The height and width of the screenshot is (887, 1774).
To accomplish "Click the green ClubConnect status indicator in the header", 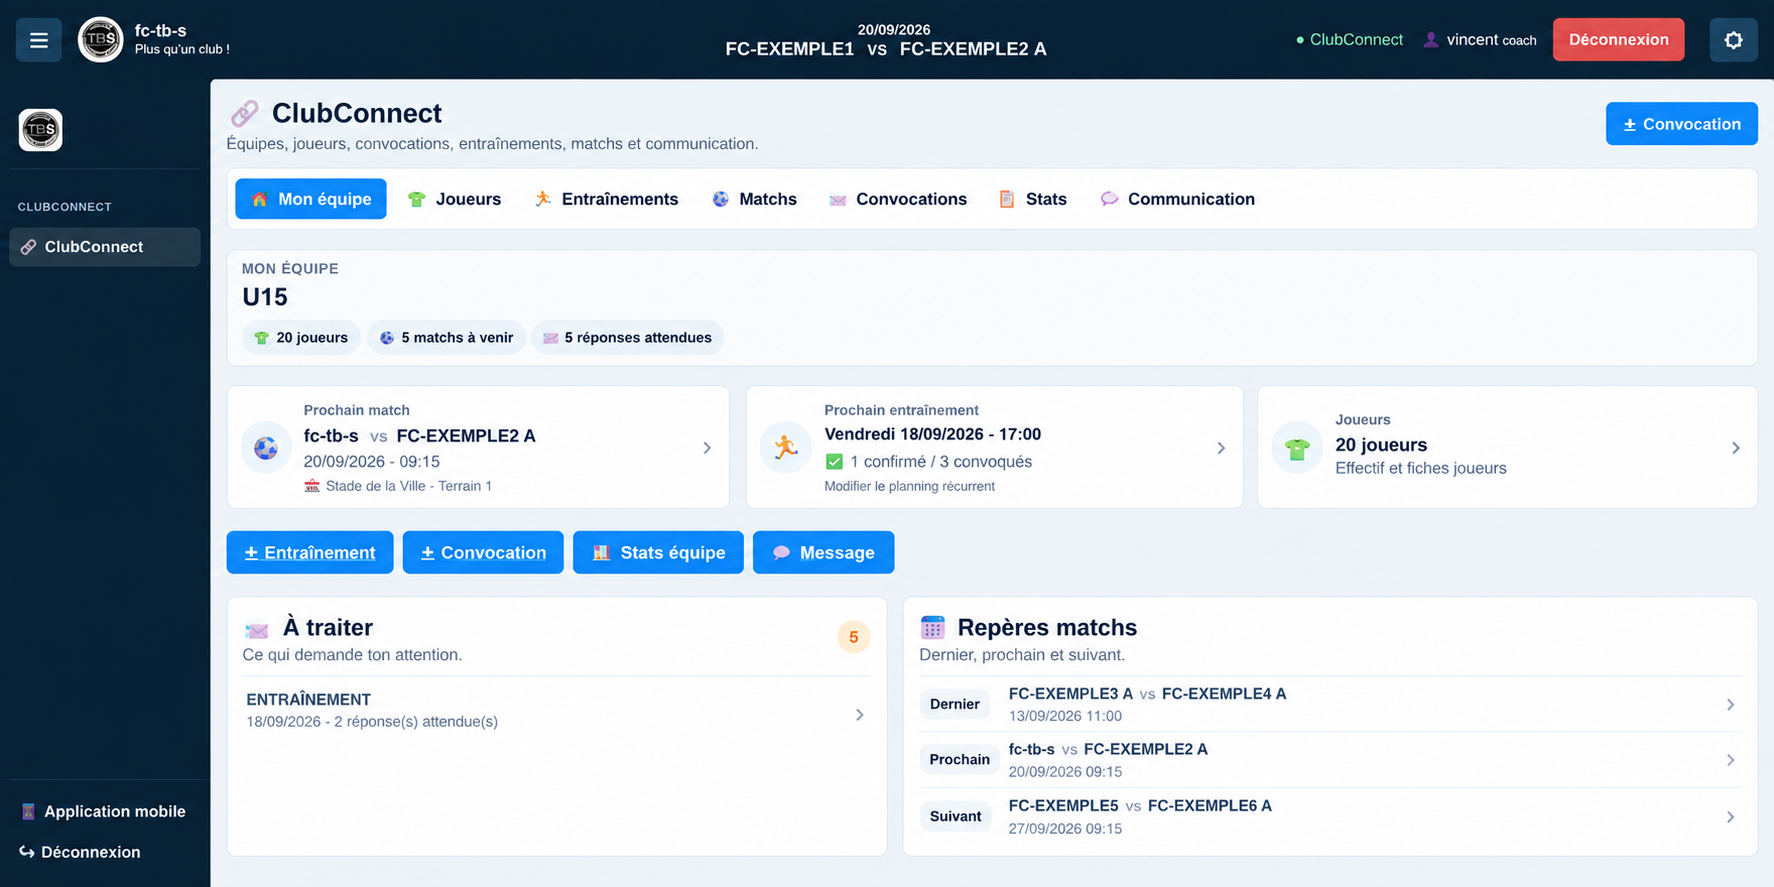I will (x=1349, y=40).
